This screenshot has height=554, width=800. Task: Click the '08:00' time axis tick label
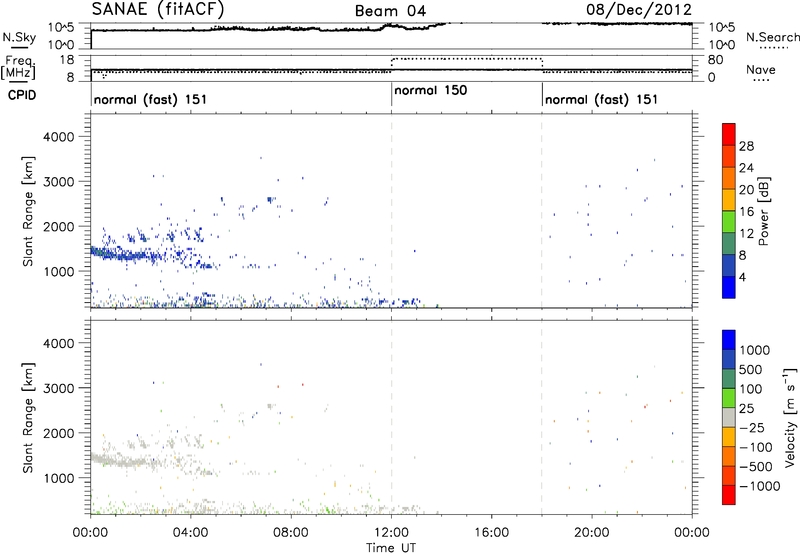coord(291,533)
